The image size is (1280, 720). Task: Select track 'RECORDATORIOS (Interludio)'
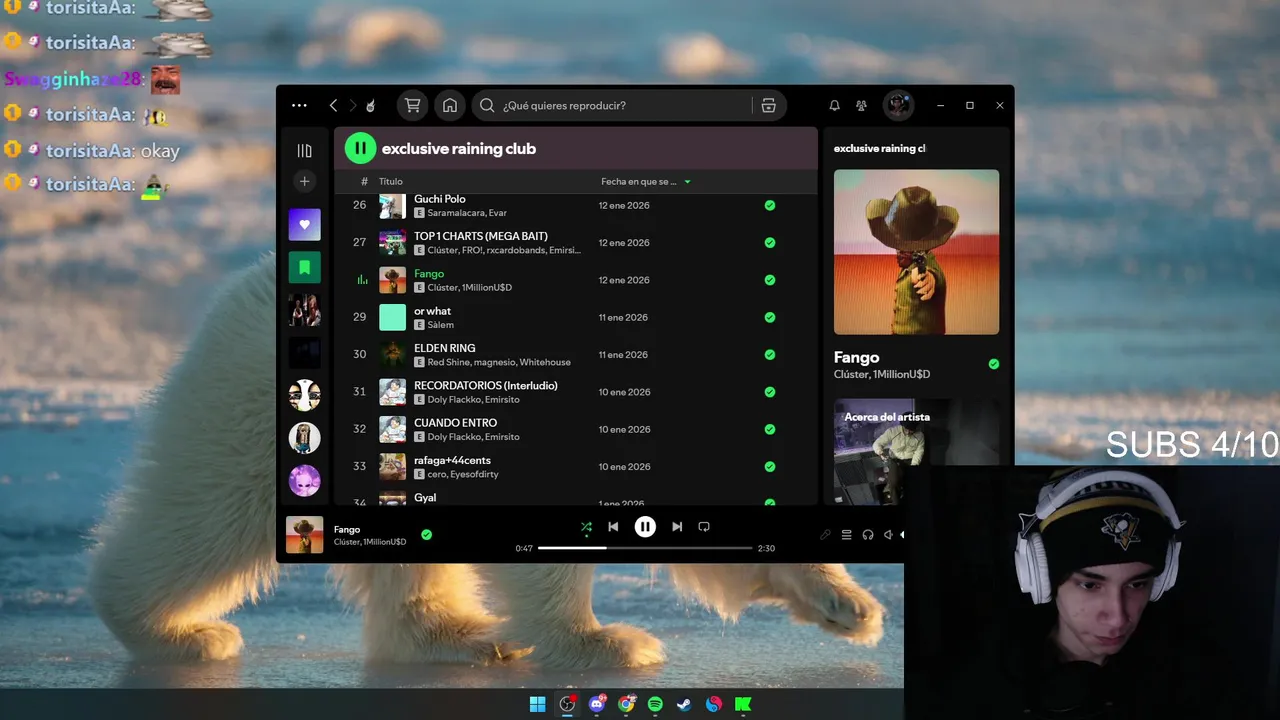tap(486, 385)
